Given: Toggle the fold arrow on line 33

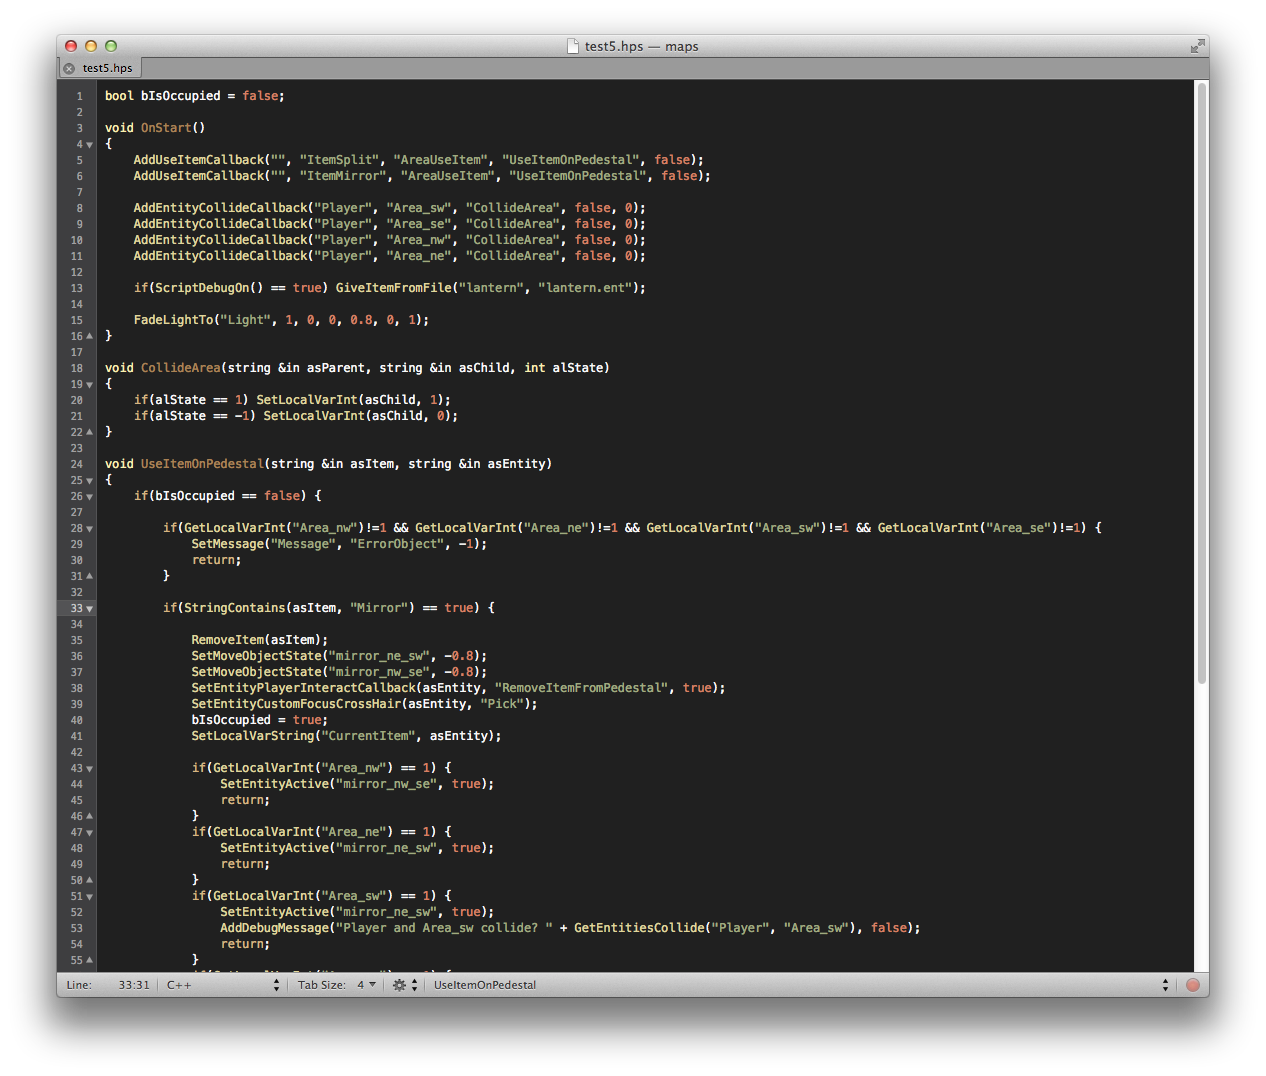Looking at the screenshot, I should 89,609.
